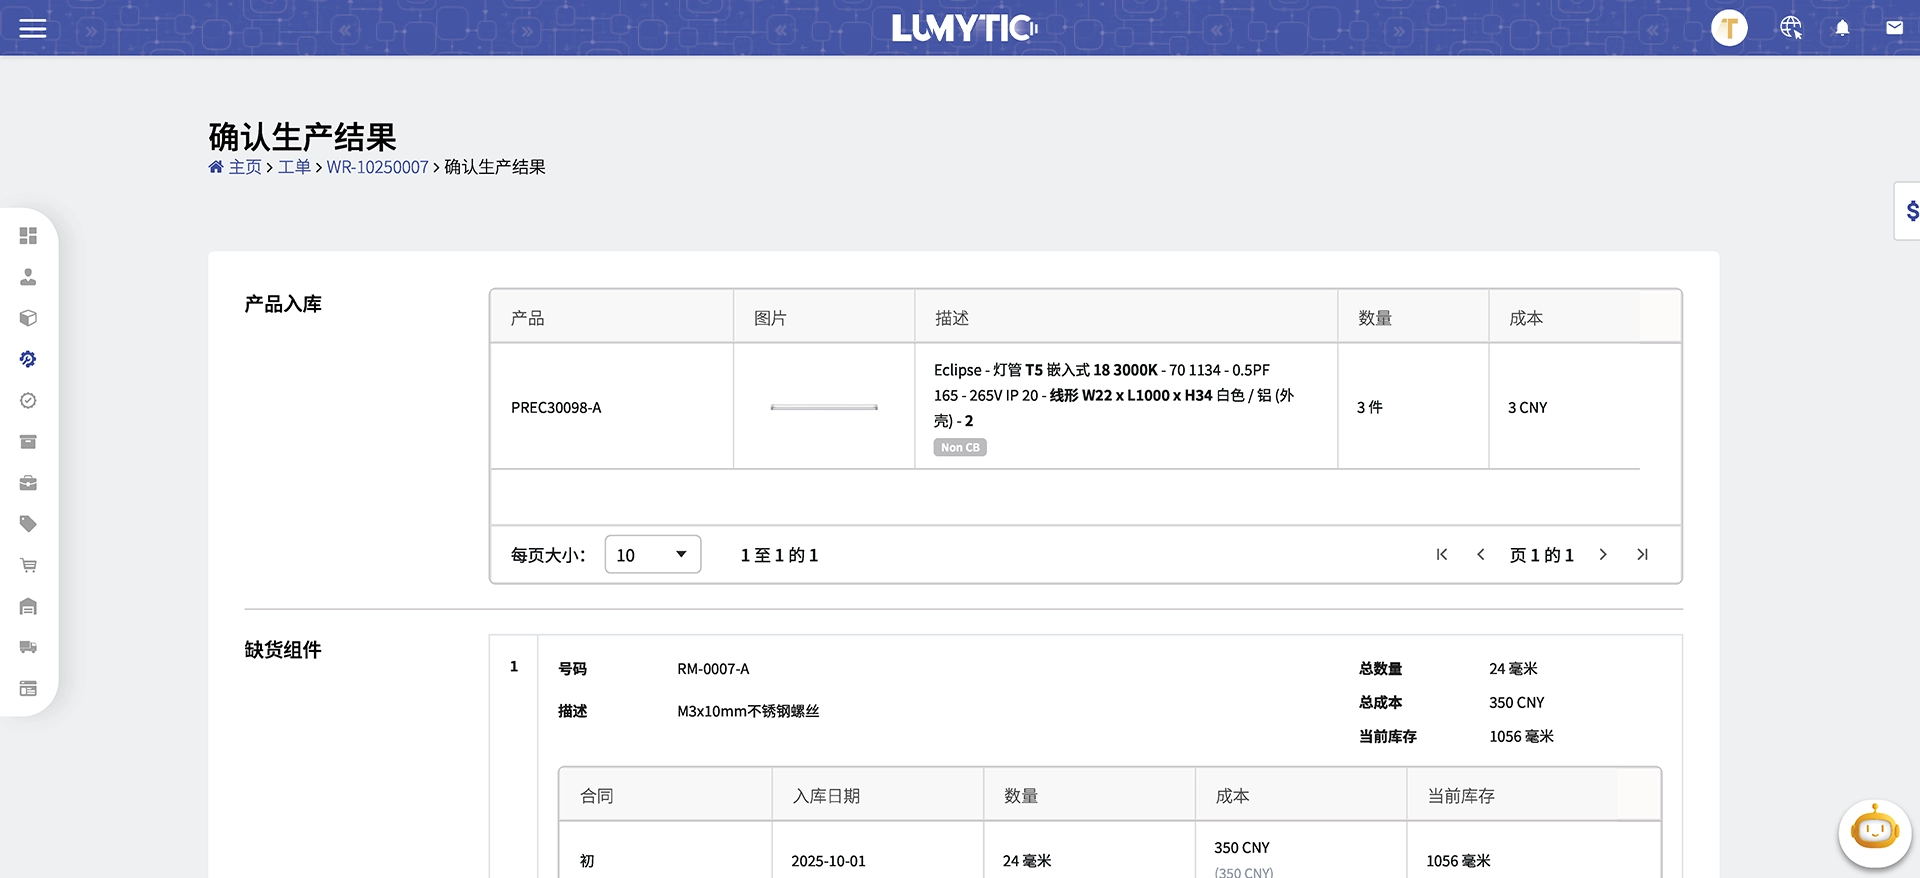Open the user avatar profile menu
The image size is (1920, 878).
coord(1729,28)
